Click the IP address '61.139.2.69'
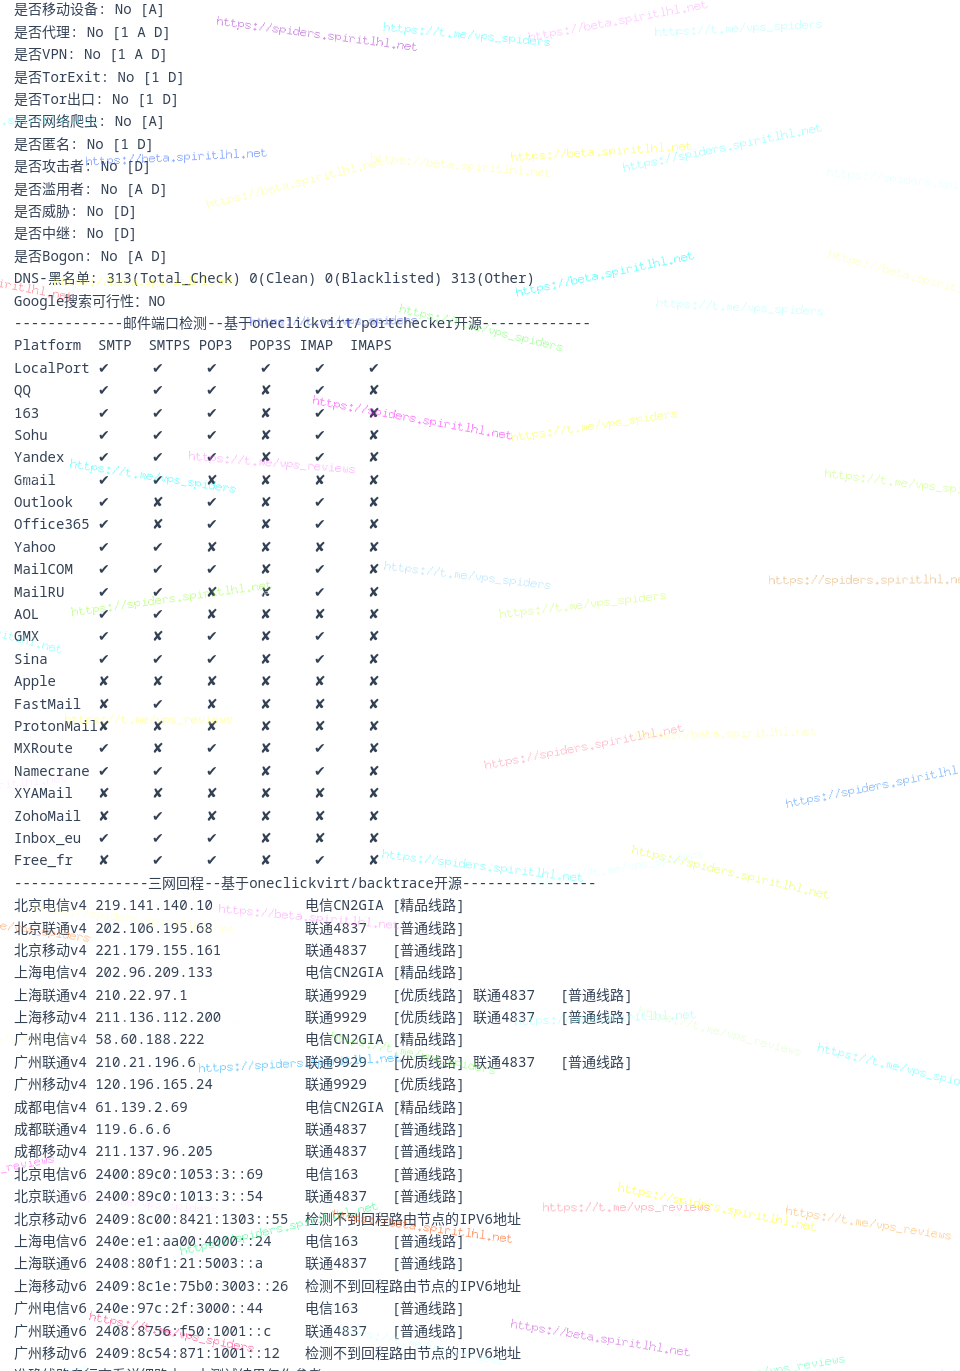 pos(141,1107)
